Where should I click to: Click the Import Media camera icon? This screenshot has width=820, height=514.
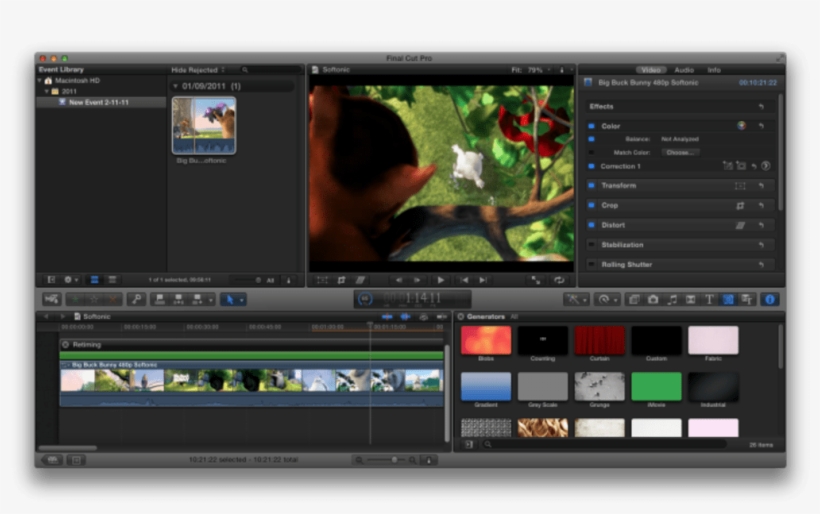point(51,299)
